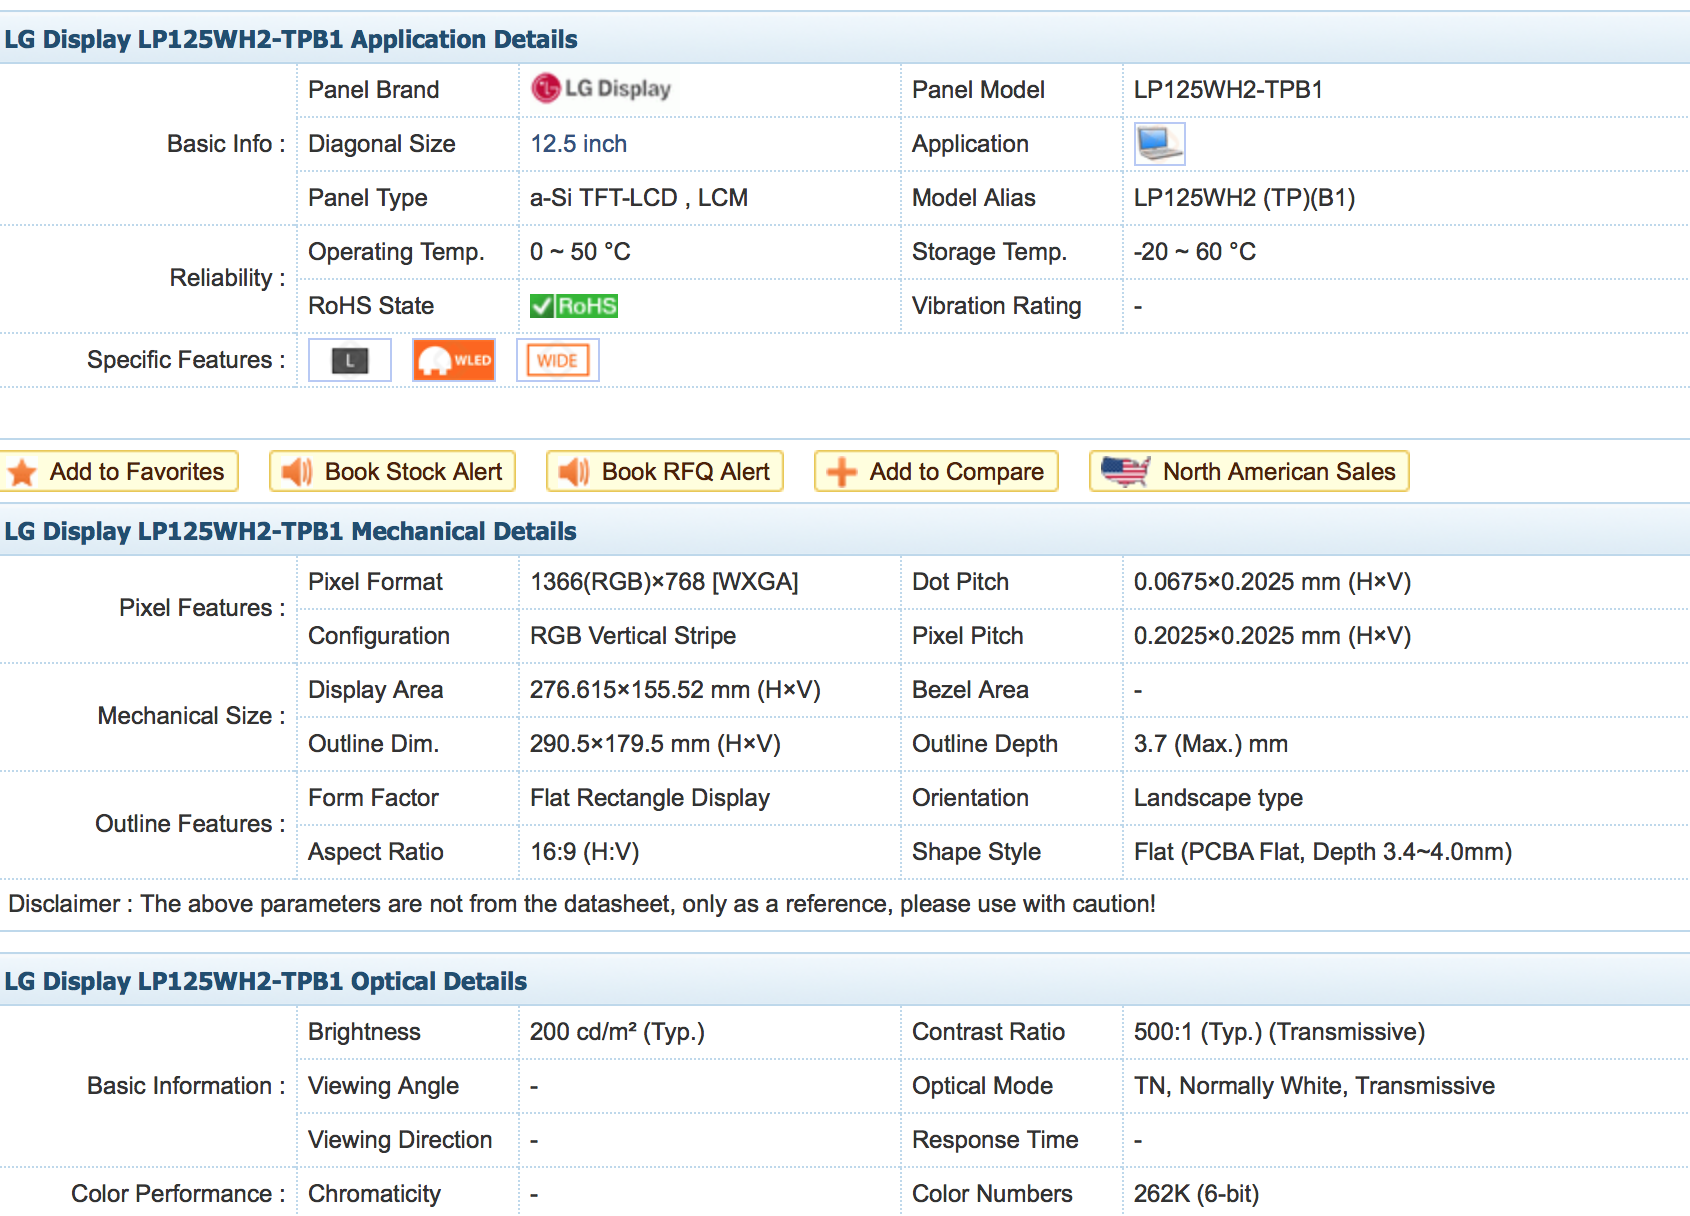Click outline depth 3.7 (Max.) mm

pos(1210,744)
